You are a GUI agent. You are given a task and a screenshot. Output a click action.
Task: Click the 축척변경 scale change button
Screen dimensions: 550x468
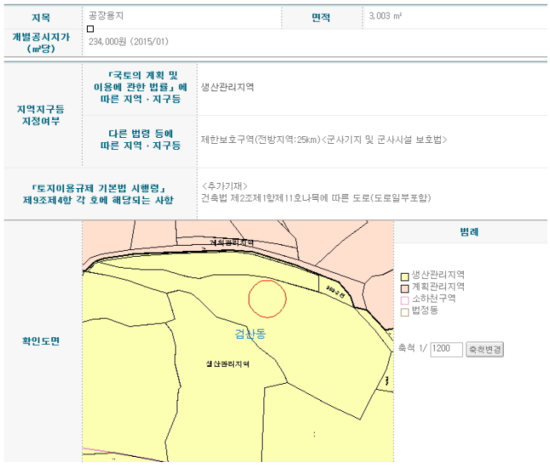click(x=484, y=349)
